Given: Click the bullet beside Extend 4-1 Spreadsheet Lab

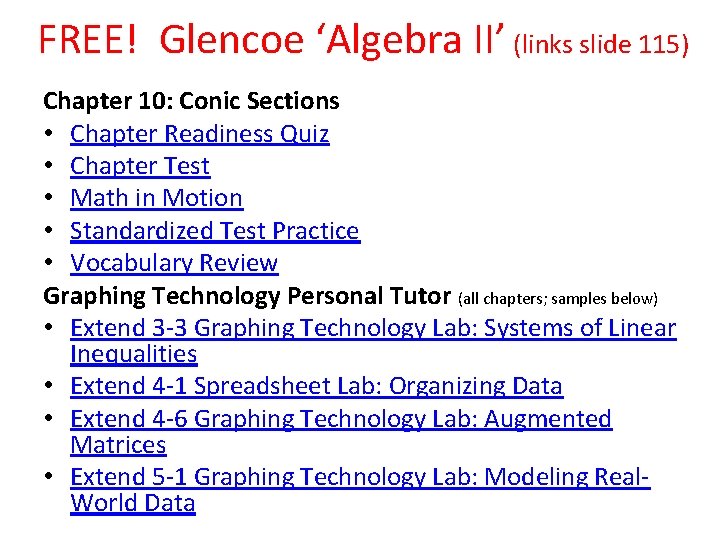Looking at the screenshot, I should coord(49,385).
